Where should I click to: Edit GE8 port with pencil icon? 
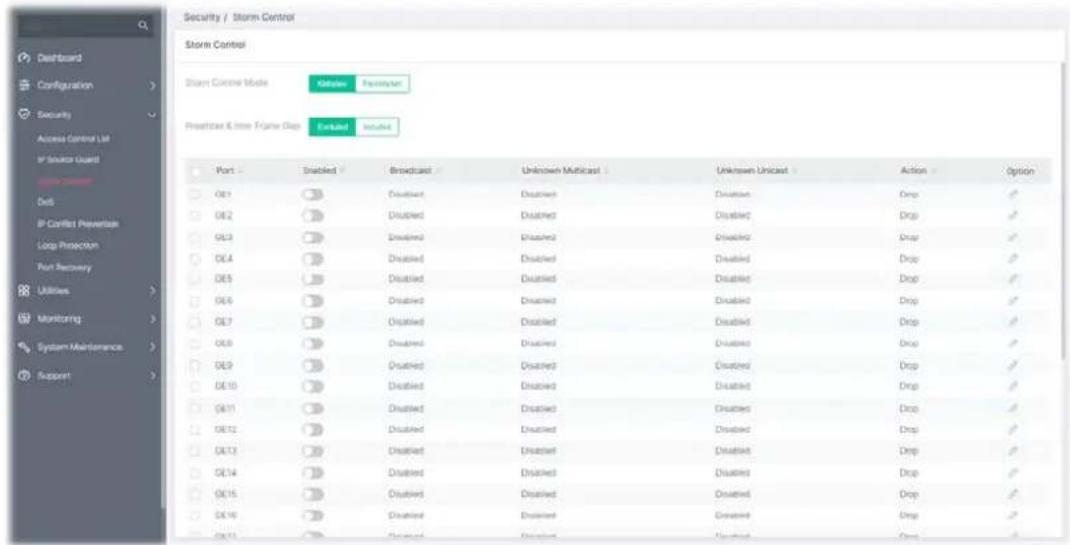pos(1013,344)
